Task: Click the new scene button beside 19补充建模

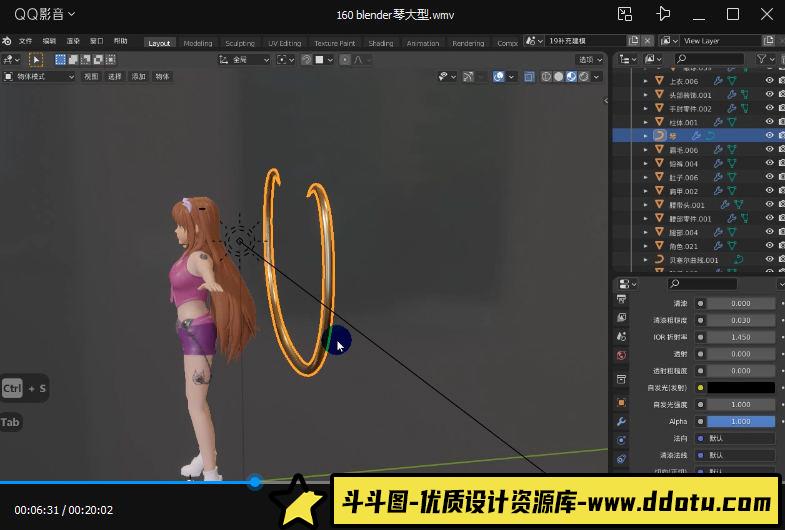Action: (634, 41)
